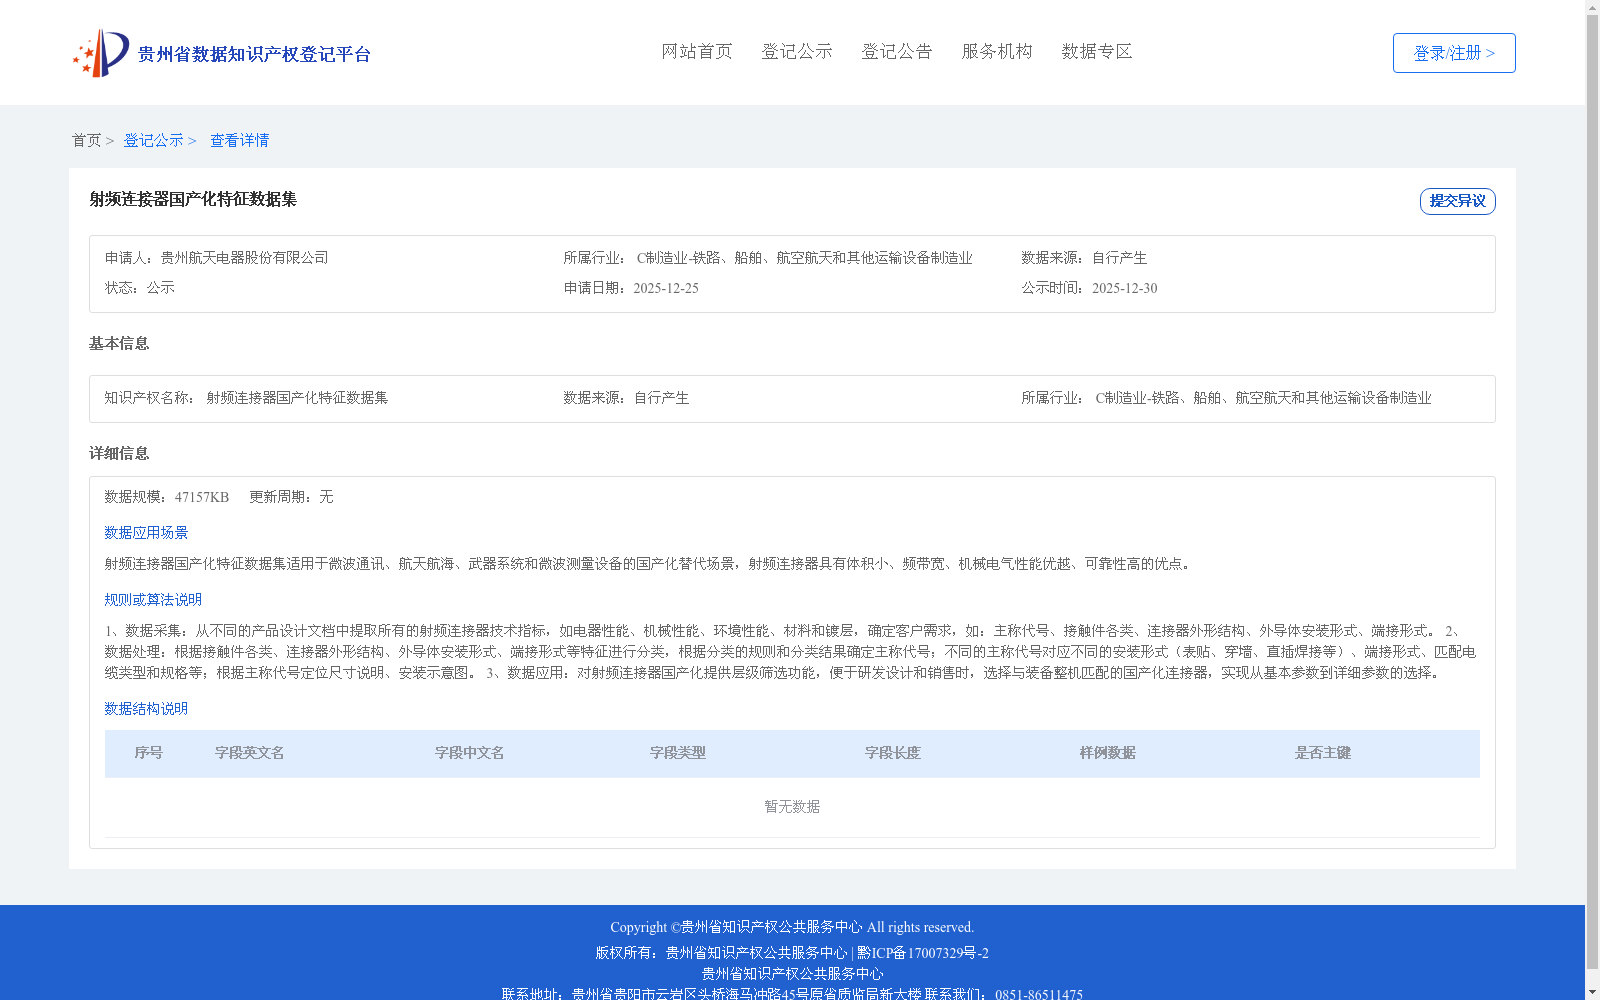Click the 登录/注册 button
This screenshot has width=1600, height=1000.
coord(1454,53)
